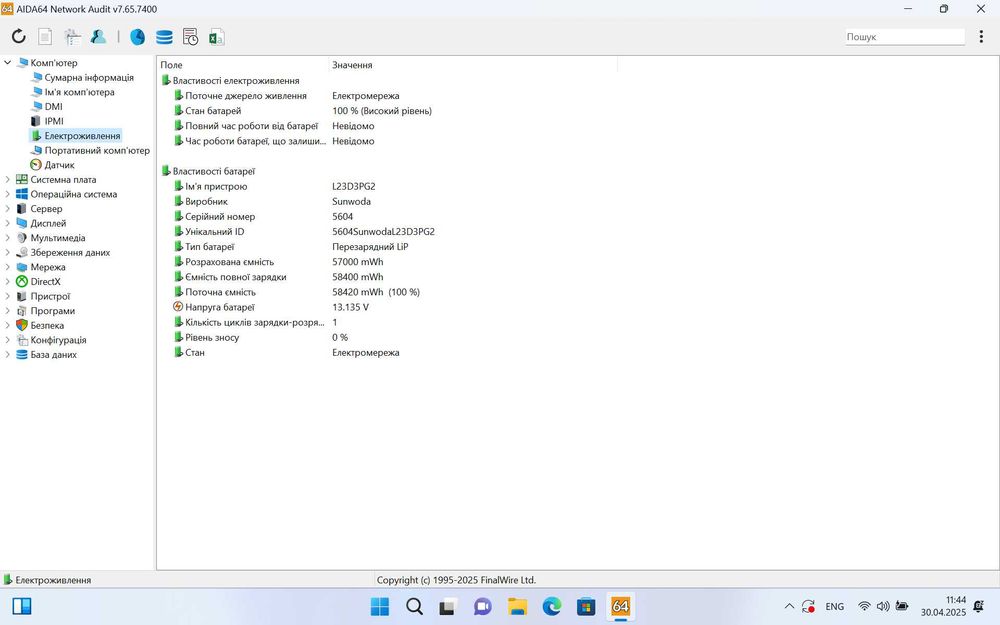Click the Операційна система Windows-logo icon
This screenshot has height=625, width=1000.
[22, 194]
